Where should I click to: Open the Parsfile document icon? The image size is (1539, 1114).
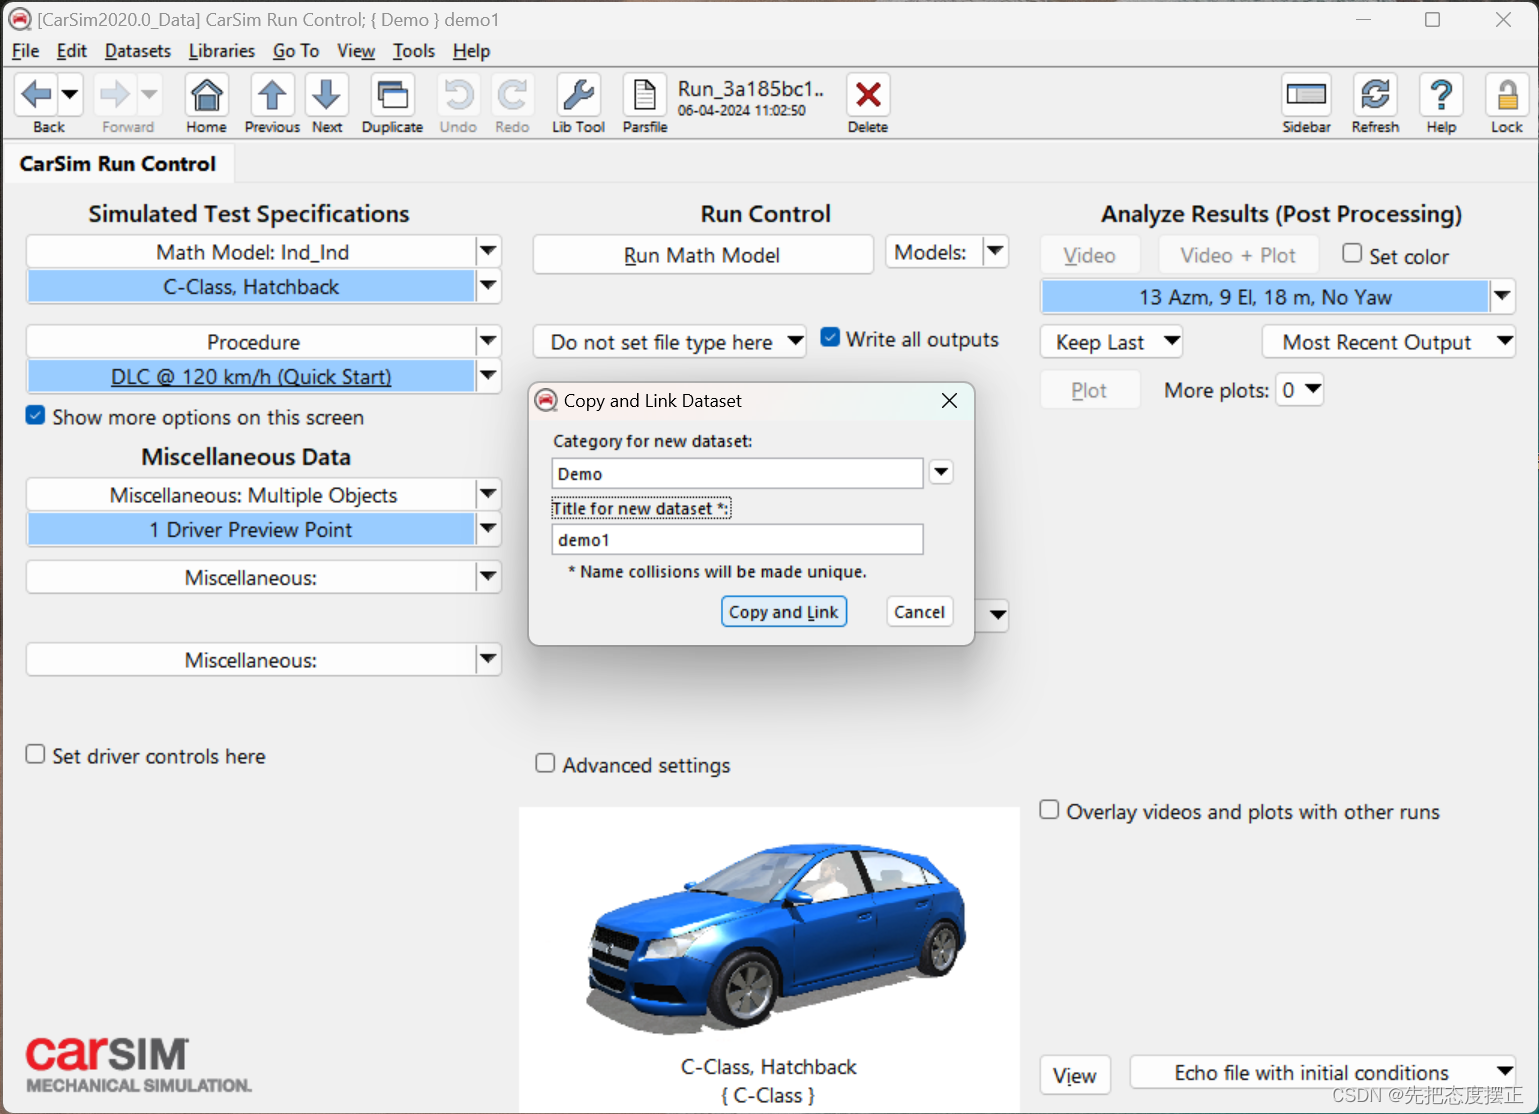click(645, 95)
